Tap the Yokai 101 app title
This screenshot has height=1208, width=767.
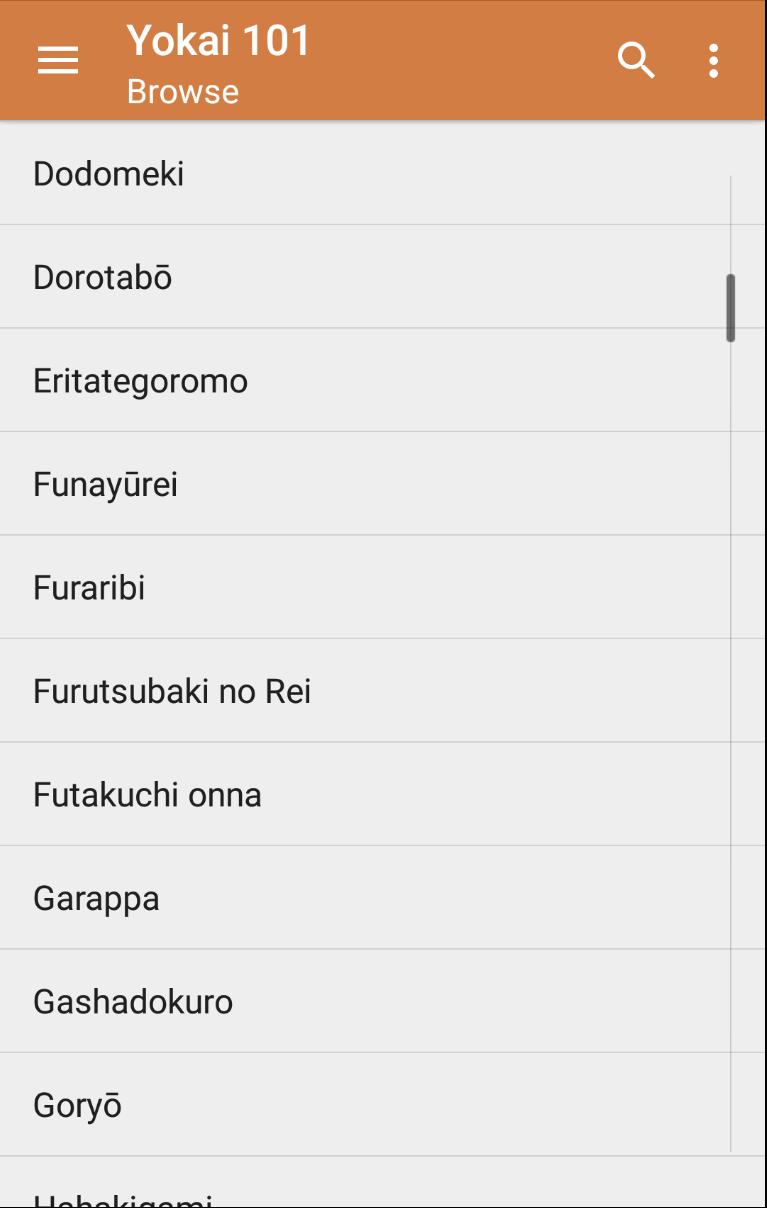219,41
